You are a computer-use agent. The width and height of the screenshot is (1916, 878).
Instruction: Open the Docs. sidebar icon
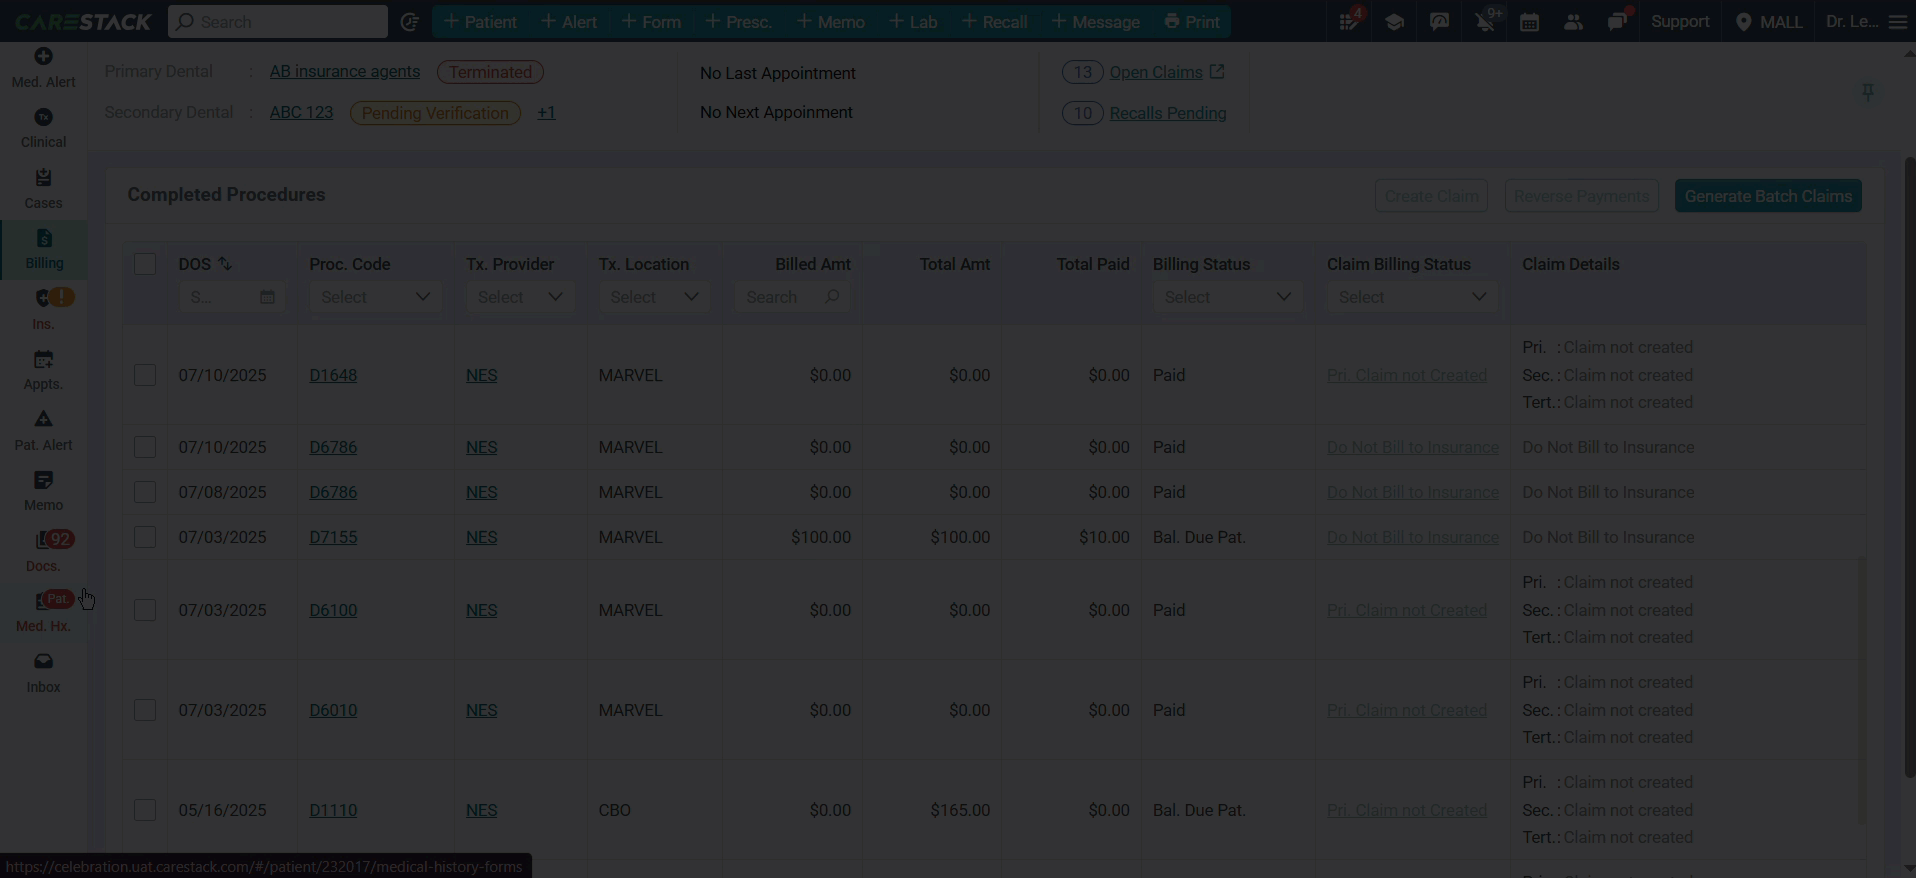(x=43, y=551)
